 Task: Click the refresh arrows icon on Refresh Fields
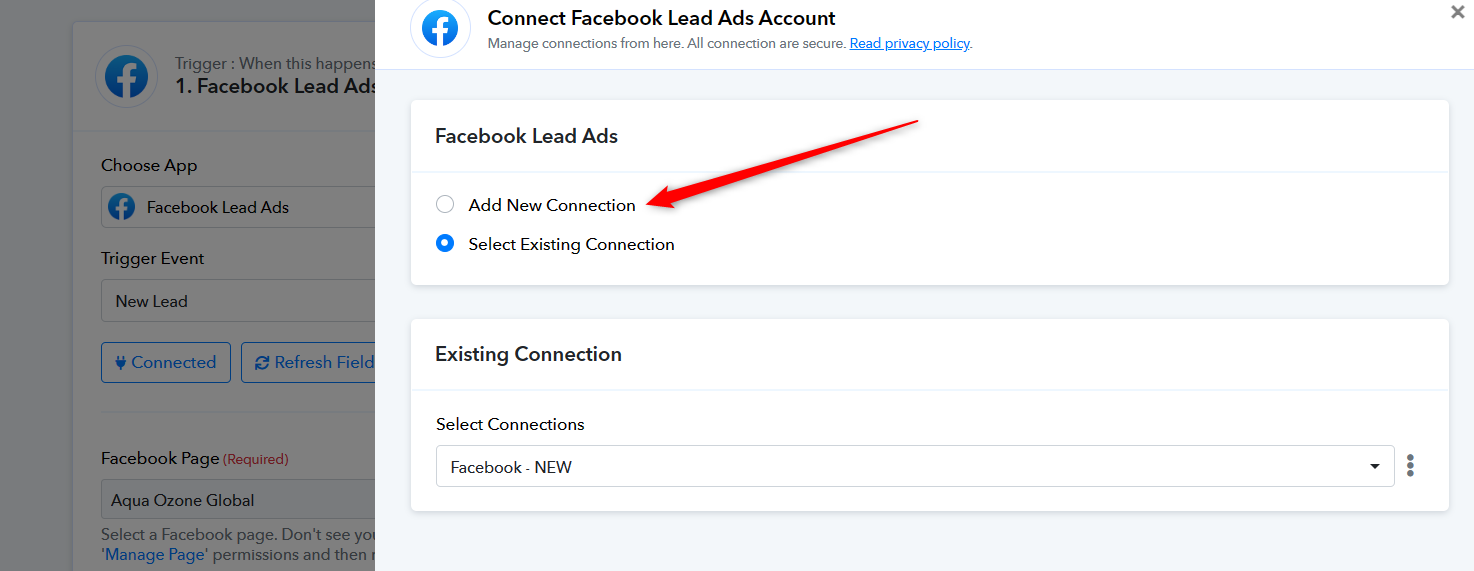262,363
